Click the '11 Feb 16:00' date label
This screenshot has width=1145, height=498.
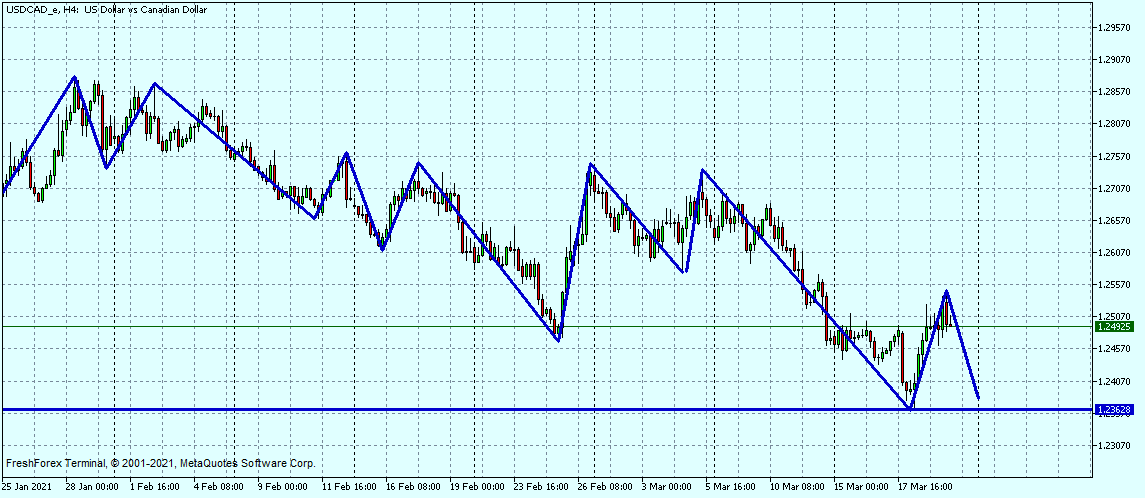pyautogui.click(x=351, y=486)
